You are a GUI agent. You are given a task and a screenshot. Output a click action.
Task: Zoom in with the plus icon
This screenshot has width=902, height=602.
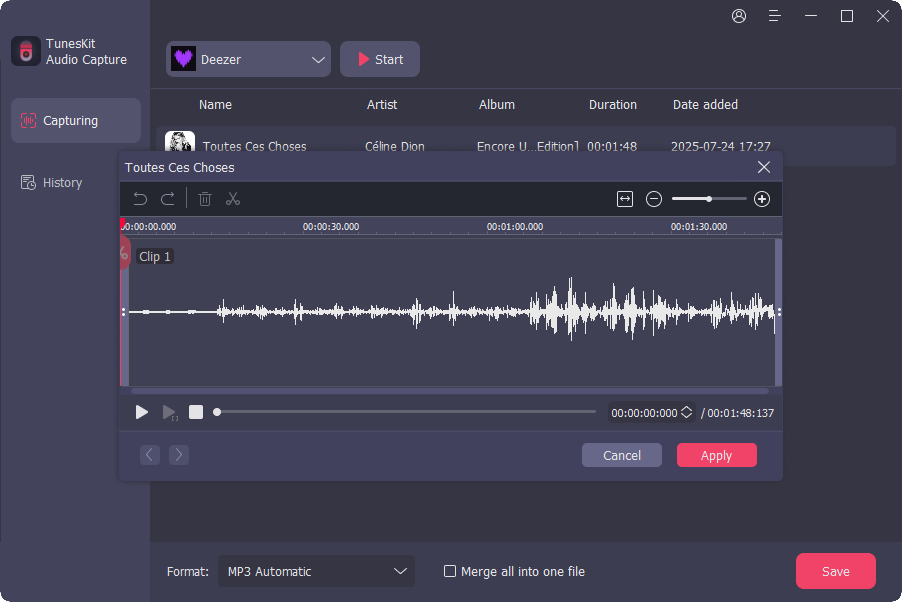[x=762, y=199]
